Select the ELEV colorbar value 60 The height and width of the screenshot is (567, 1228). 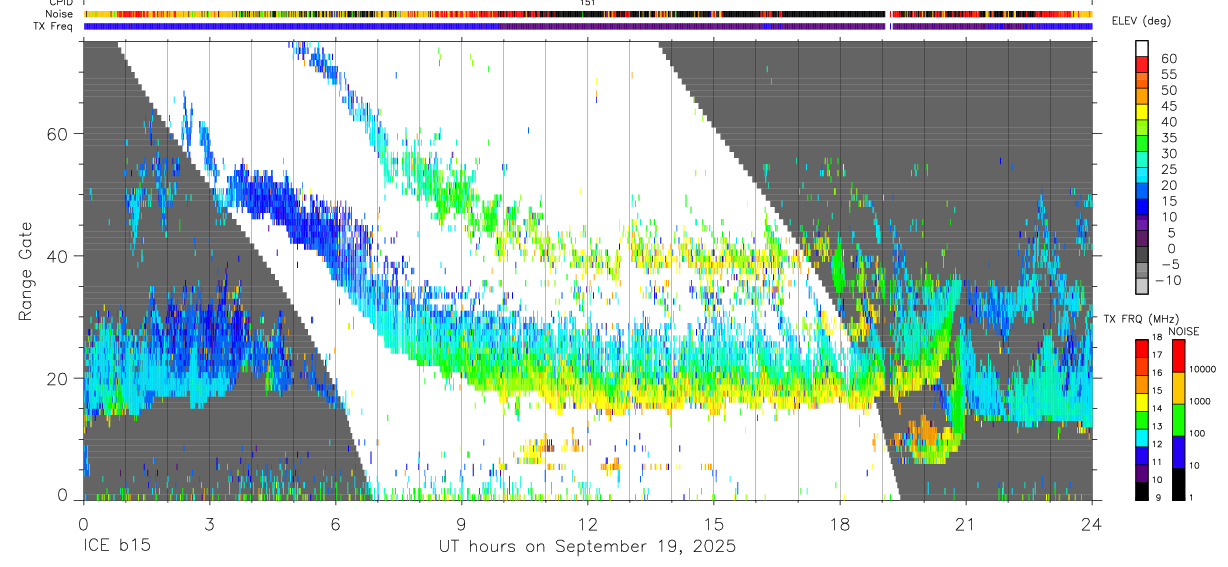pyautogui.click(x=1167, y=59)
